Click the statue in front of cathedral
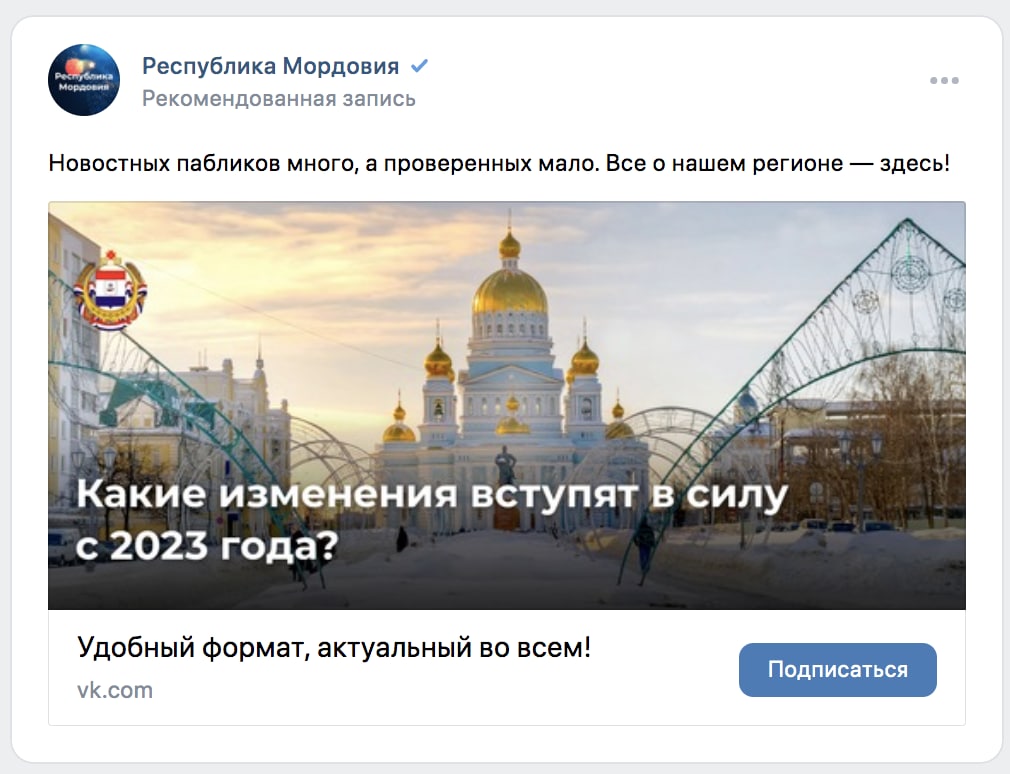 (x=506, y=466)
